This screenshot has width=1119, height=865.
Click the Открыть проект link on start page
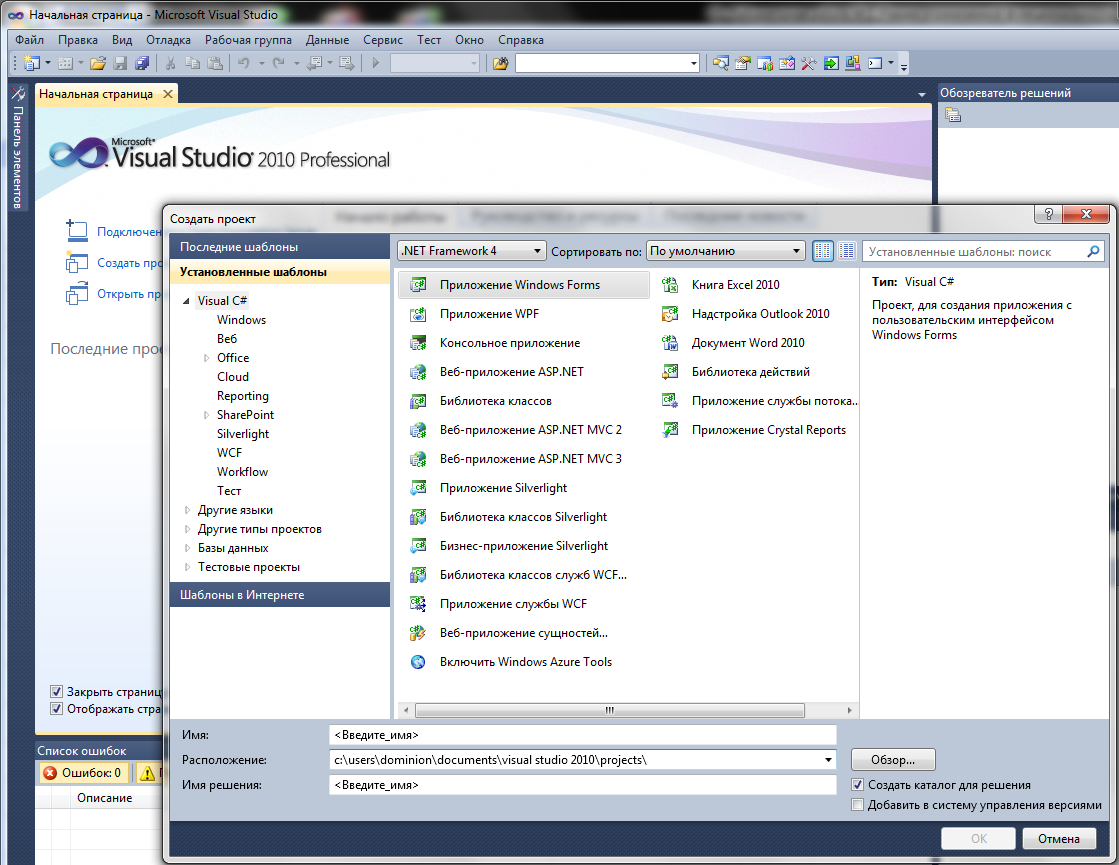click(x=129, y=294)
